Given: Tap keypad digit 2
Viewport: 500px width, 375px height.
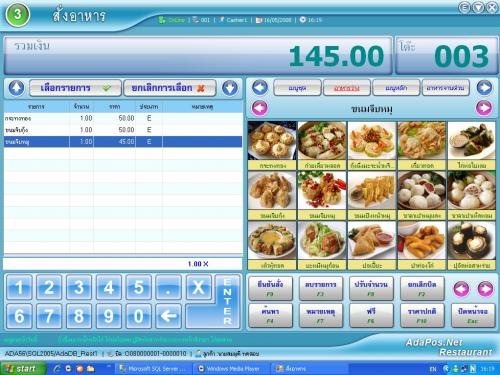Looking at the screenshot, I should 49,287.
